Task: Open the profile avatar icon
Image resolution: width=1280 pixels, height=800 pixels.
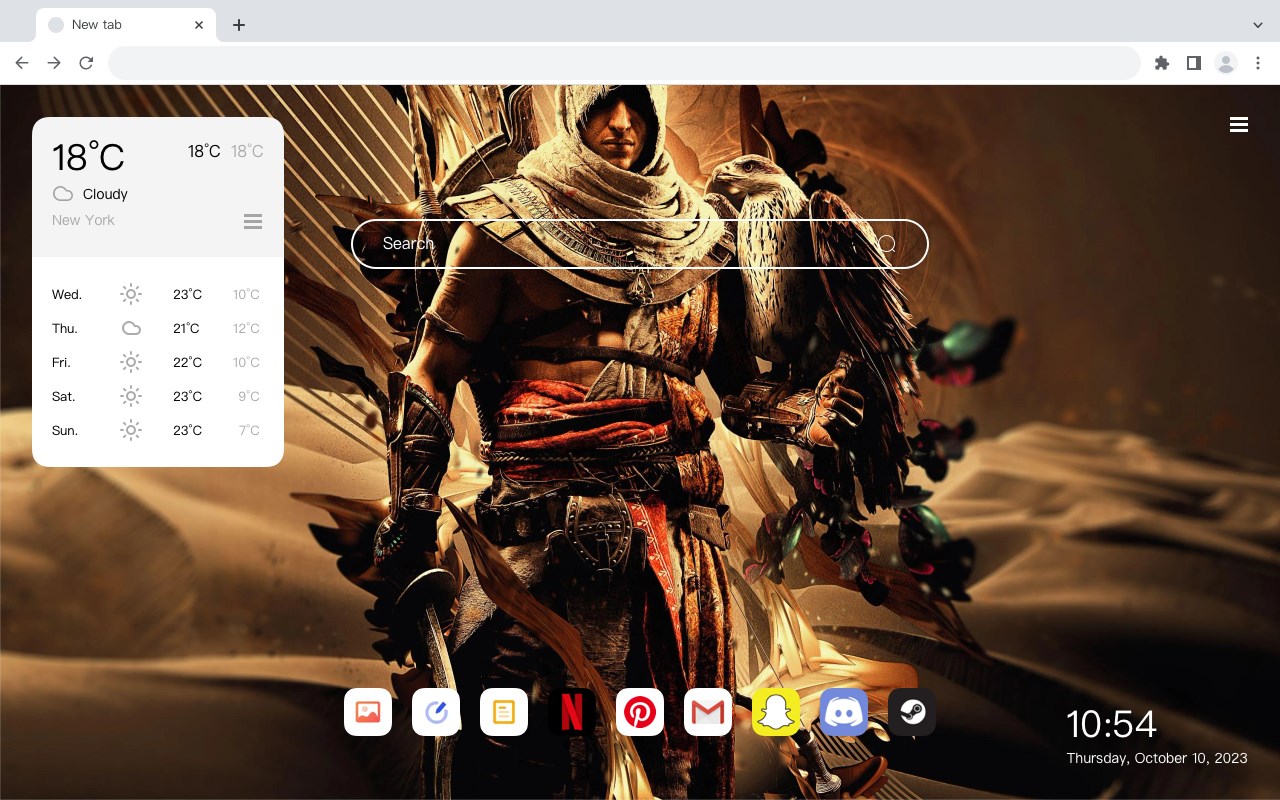Action: pyautogui.click(x=1226, y=63)
